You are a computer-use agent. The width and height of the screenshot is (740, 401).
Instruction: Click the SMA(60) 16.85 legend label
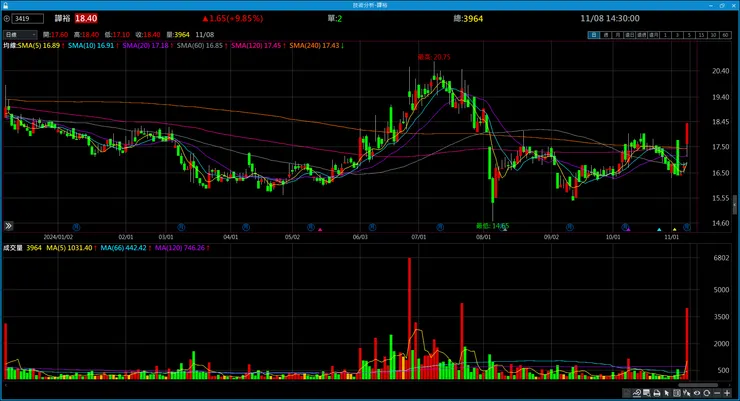click(x=202, y=45)
